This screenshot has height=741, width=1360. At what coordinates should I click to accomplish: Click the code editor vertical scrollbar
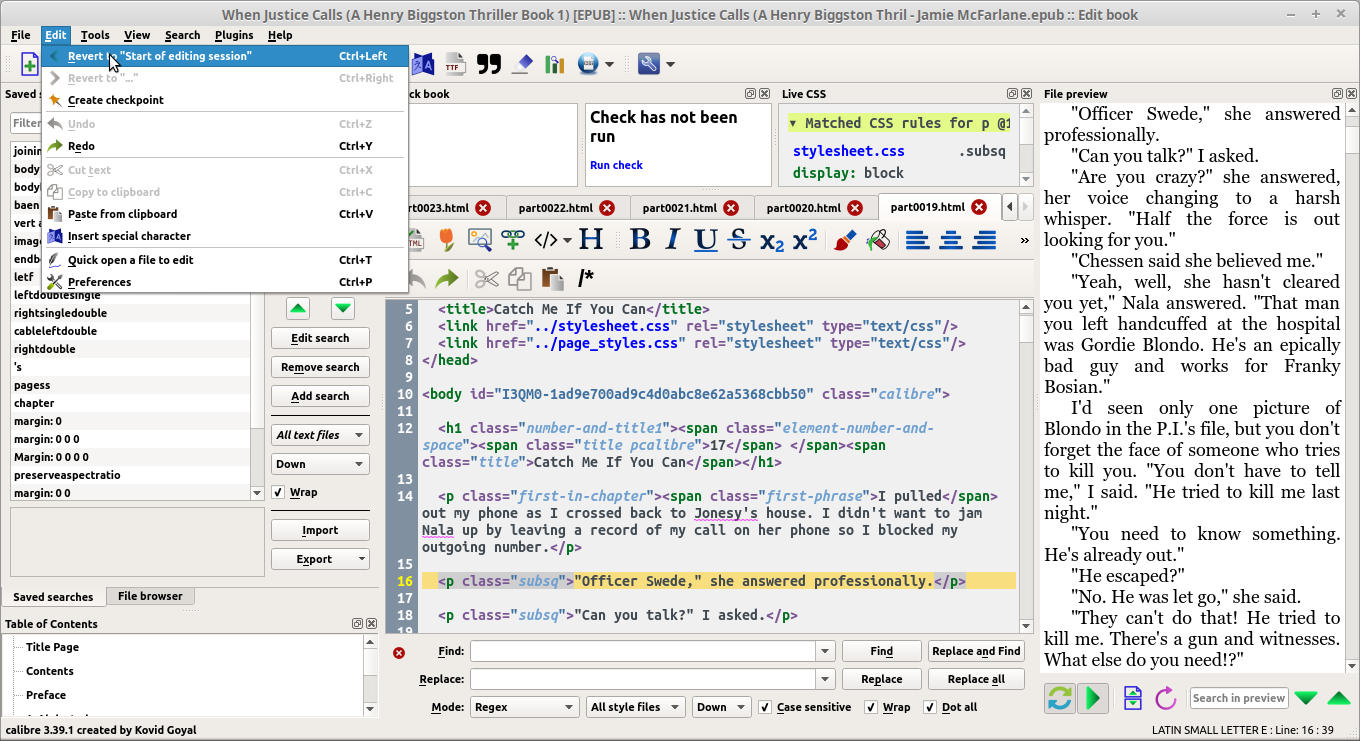(x=1027, y=465)
